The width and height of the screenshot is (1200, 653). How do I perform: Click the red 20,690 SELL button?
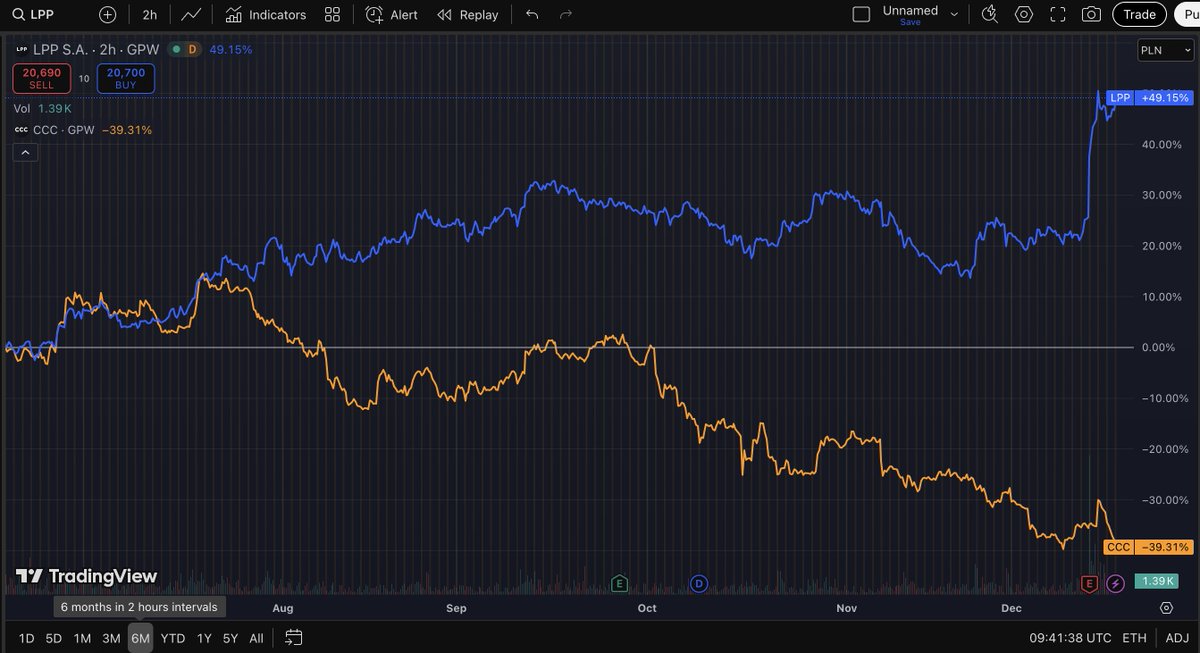click(x=42, y=78)
